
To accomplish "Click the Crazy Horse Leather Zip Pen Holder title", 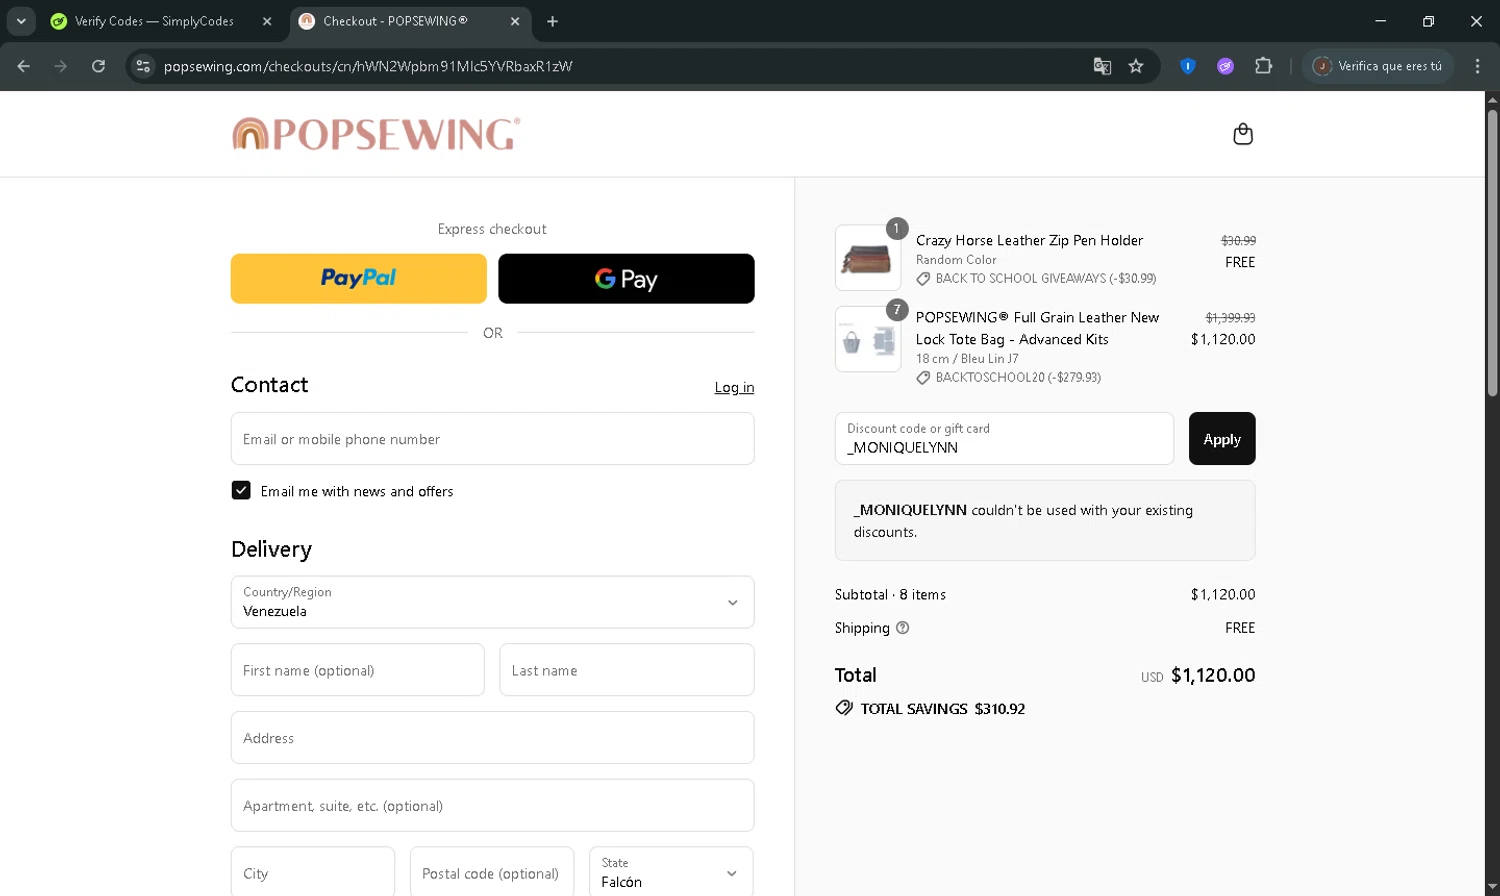I will click(1029, 240).
